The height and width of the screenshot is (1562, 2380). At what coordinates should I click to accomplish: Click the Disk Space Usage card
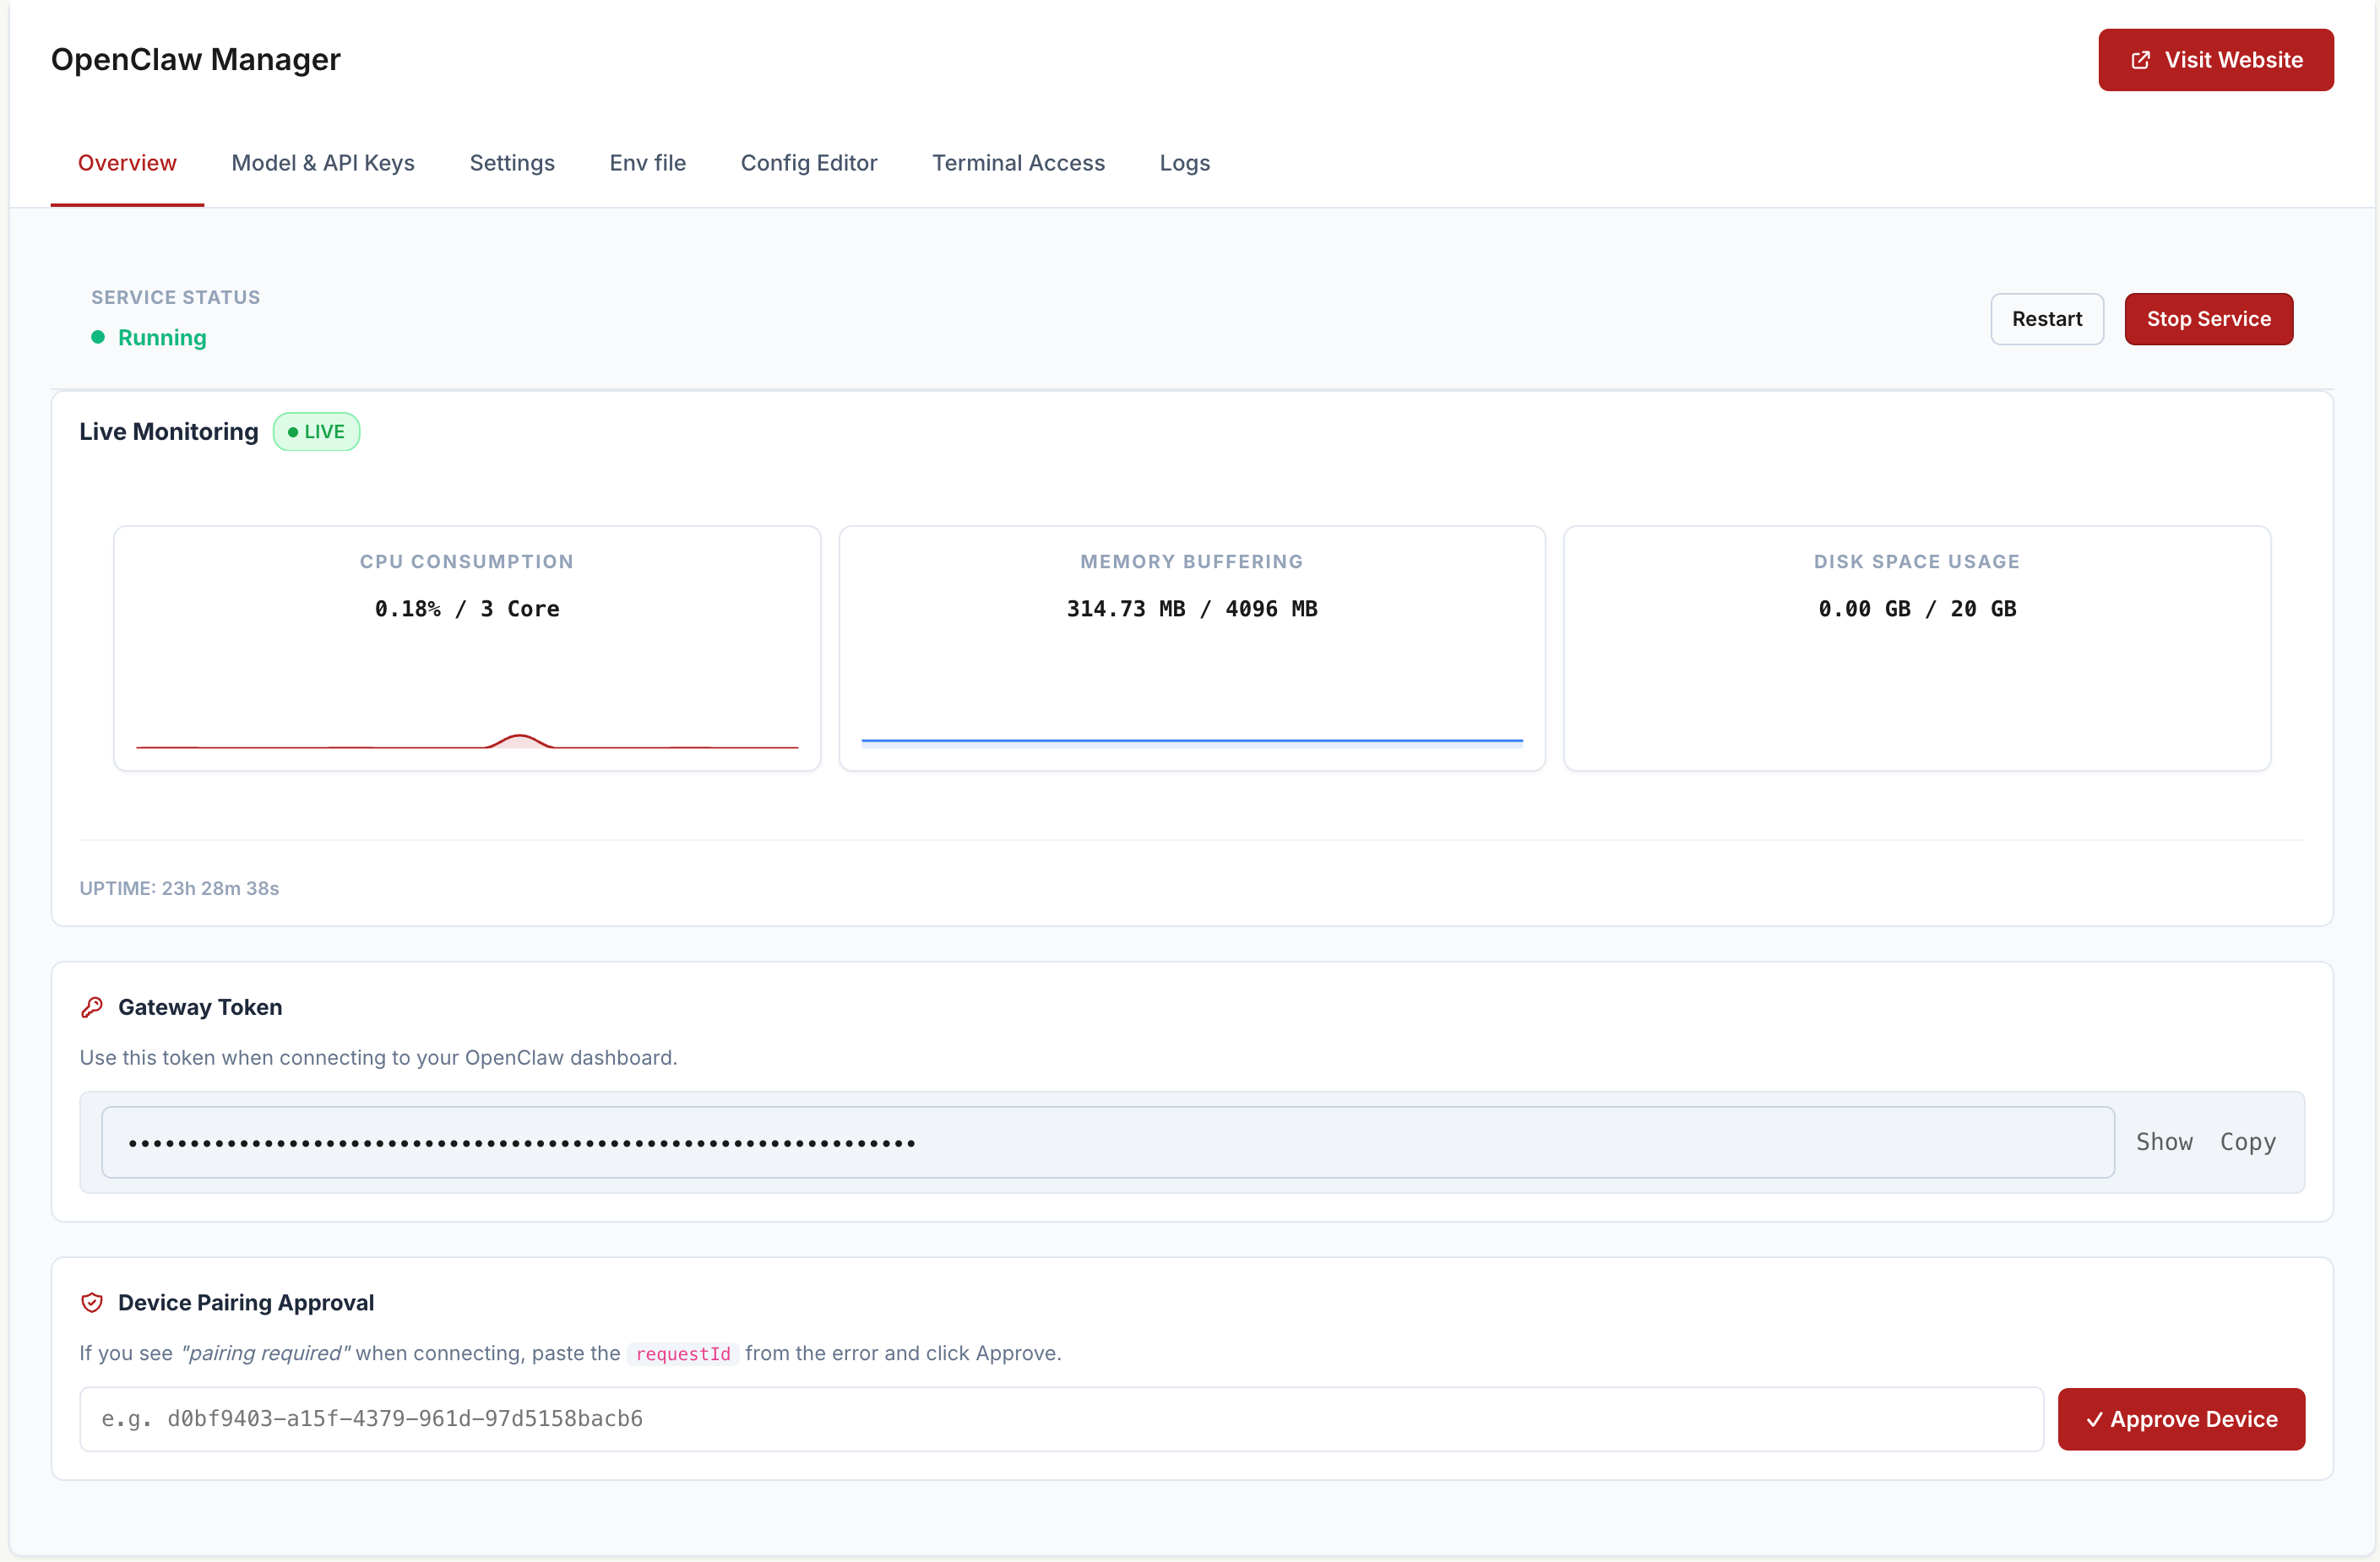tap(1917, 648)
